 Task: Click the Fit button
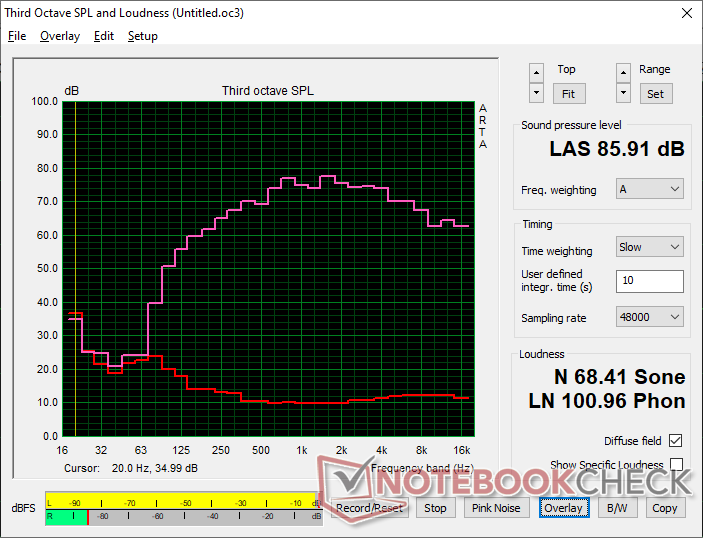[568, 94]
